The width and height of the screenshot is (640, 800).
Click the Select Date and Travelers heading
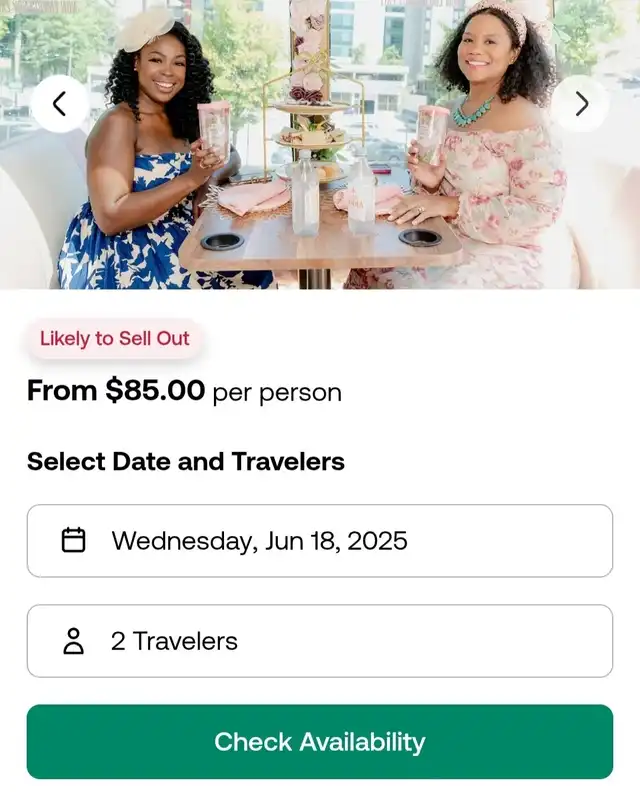point(186,462)
